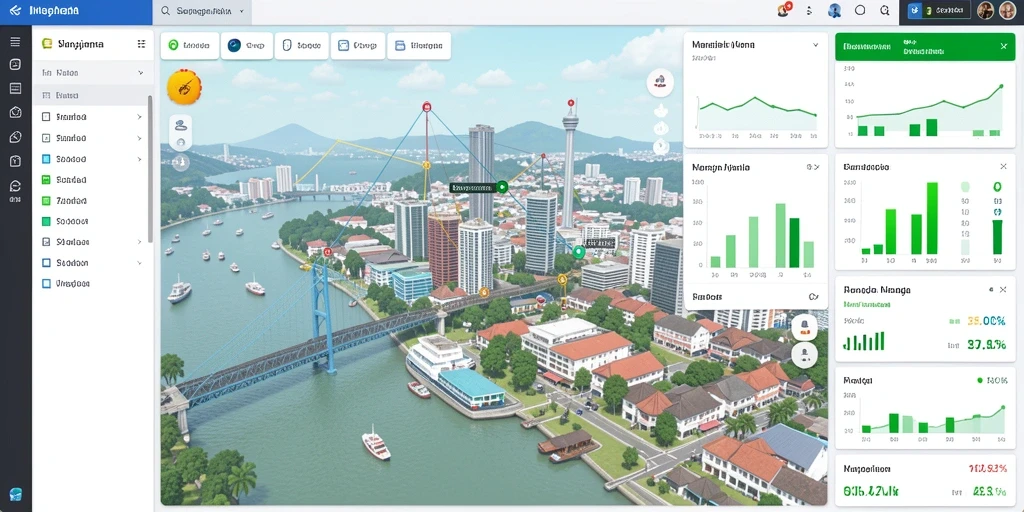Viewport: 1024px width, 512px height.
Task: Expand the row with the empty white checkbox
Action: (x=140, y=117)
